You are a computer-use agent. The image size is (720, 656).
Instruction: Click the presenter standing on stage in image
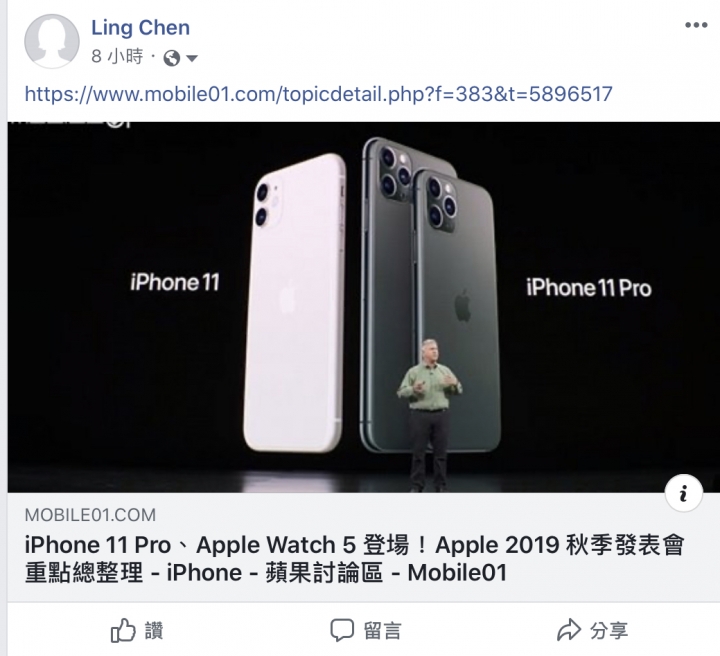pyautogui.click(x=428, y=415)
